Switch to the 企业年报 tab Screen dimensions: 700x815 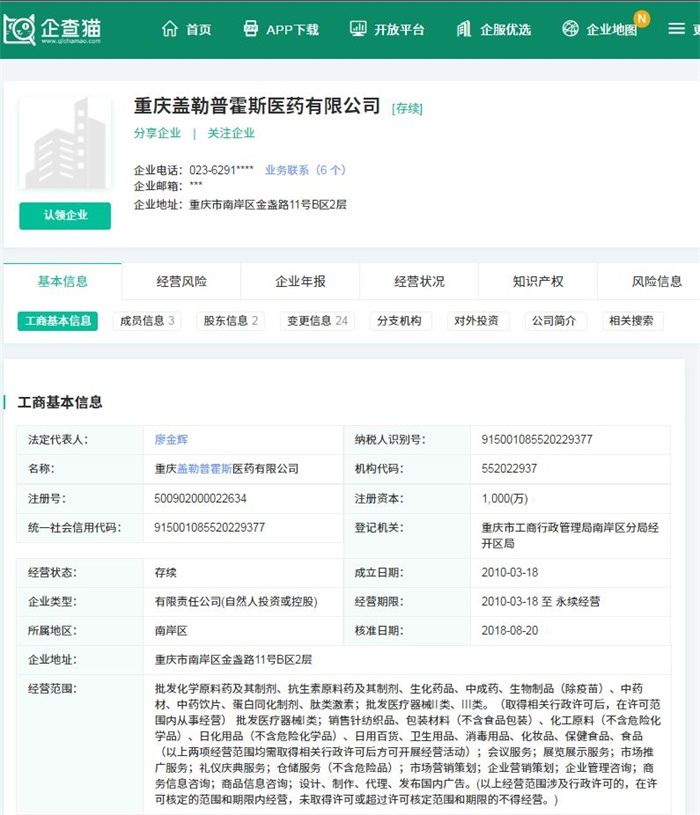click(300, 281)
